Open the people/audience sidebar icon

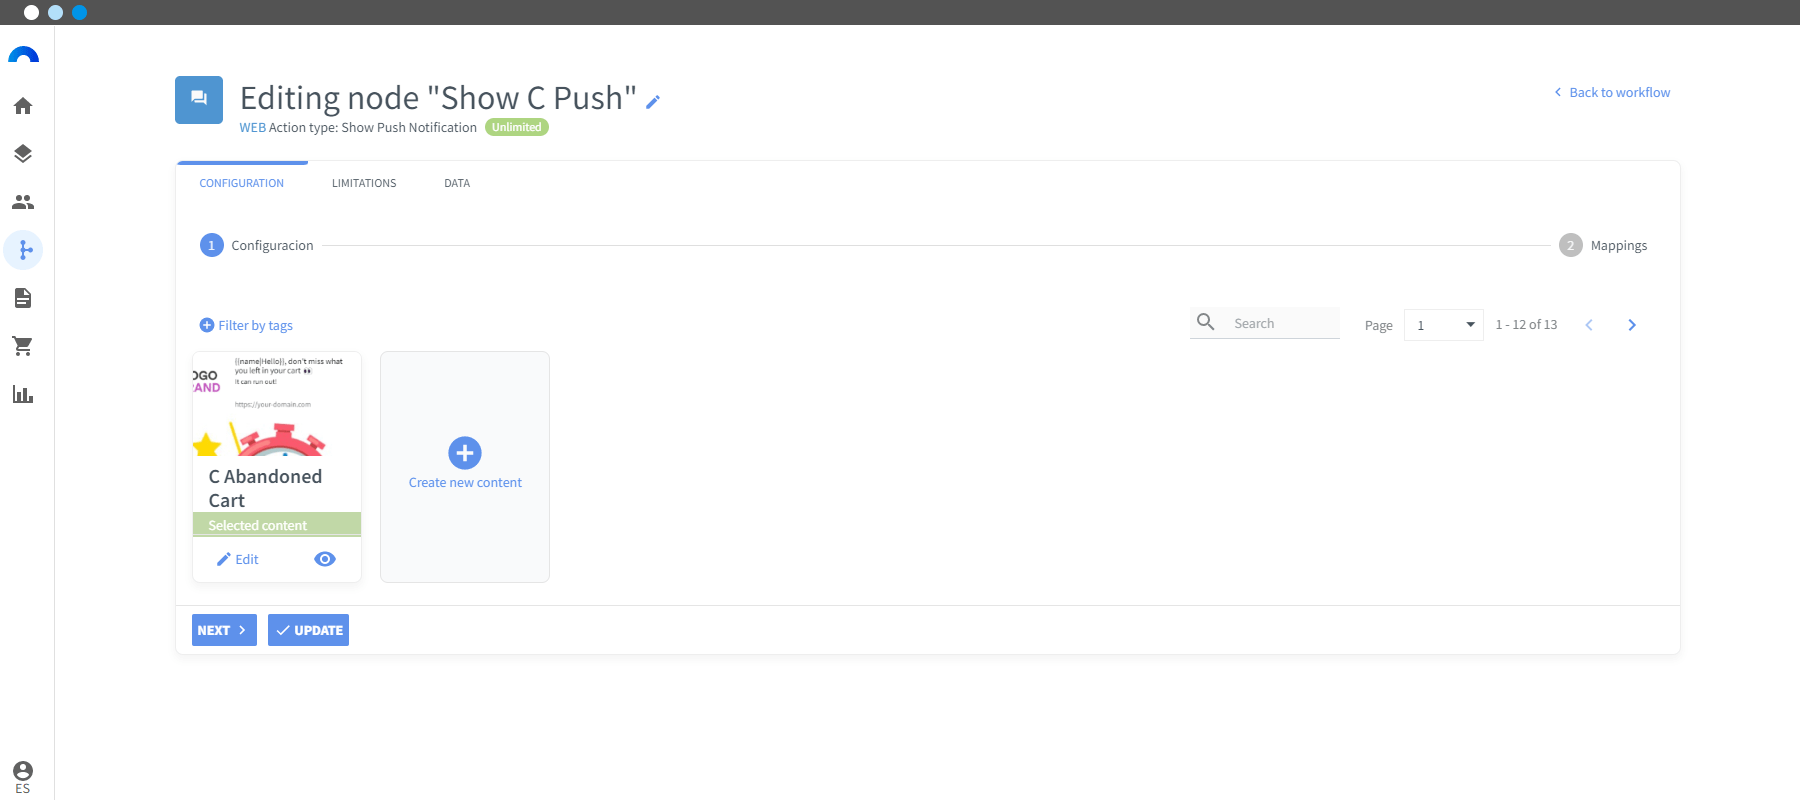[x=23, y=202]
